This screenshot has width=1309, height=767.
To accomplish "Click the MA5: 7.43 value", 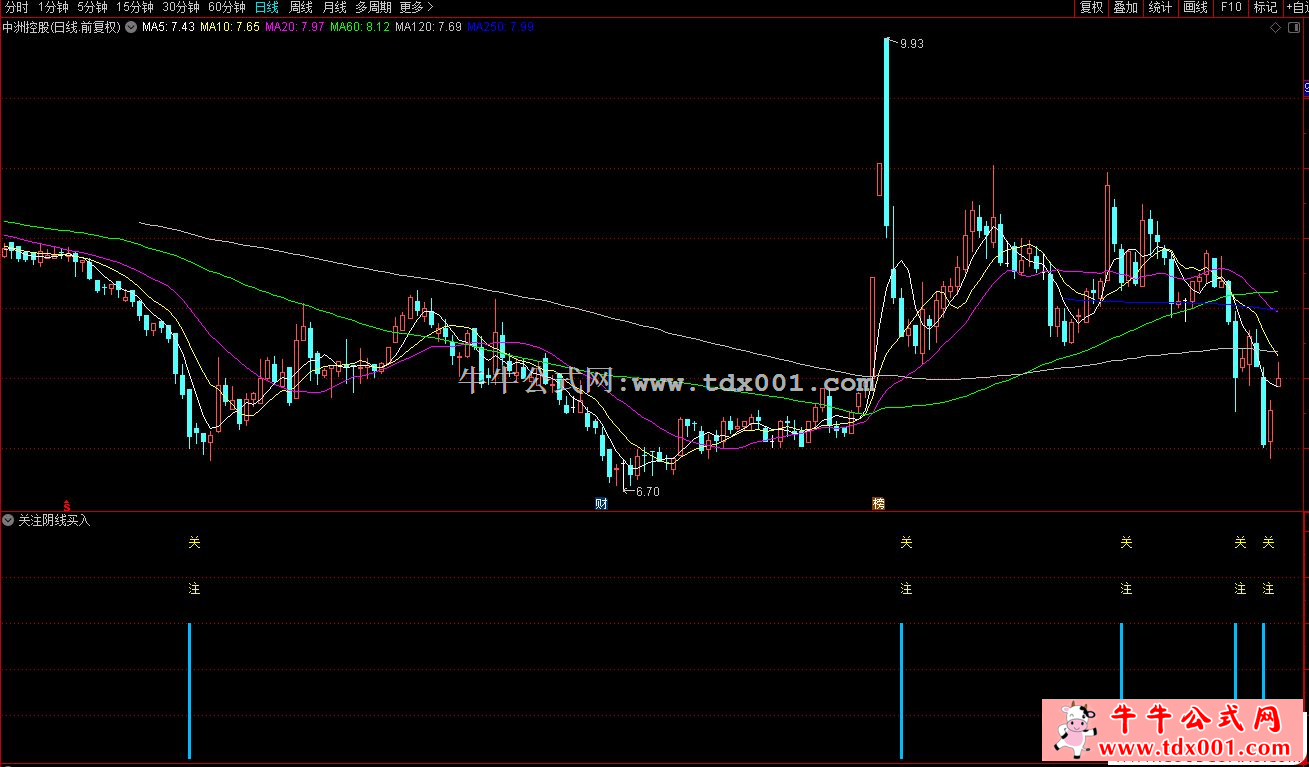I will (x=168, y=27).
